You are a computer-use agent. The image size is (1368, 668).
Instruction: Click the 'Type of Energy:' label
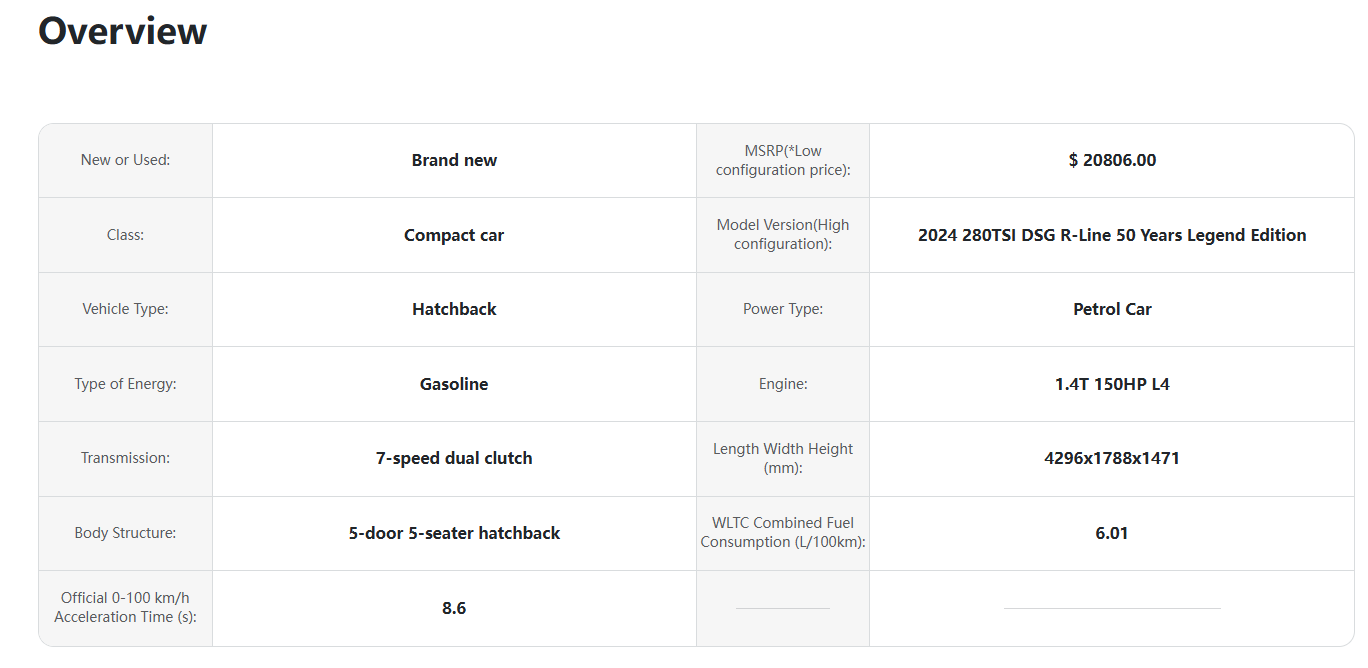coord(125,384)
